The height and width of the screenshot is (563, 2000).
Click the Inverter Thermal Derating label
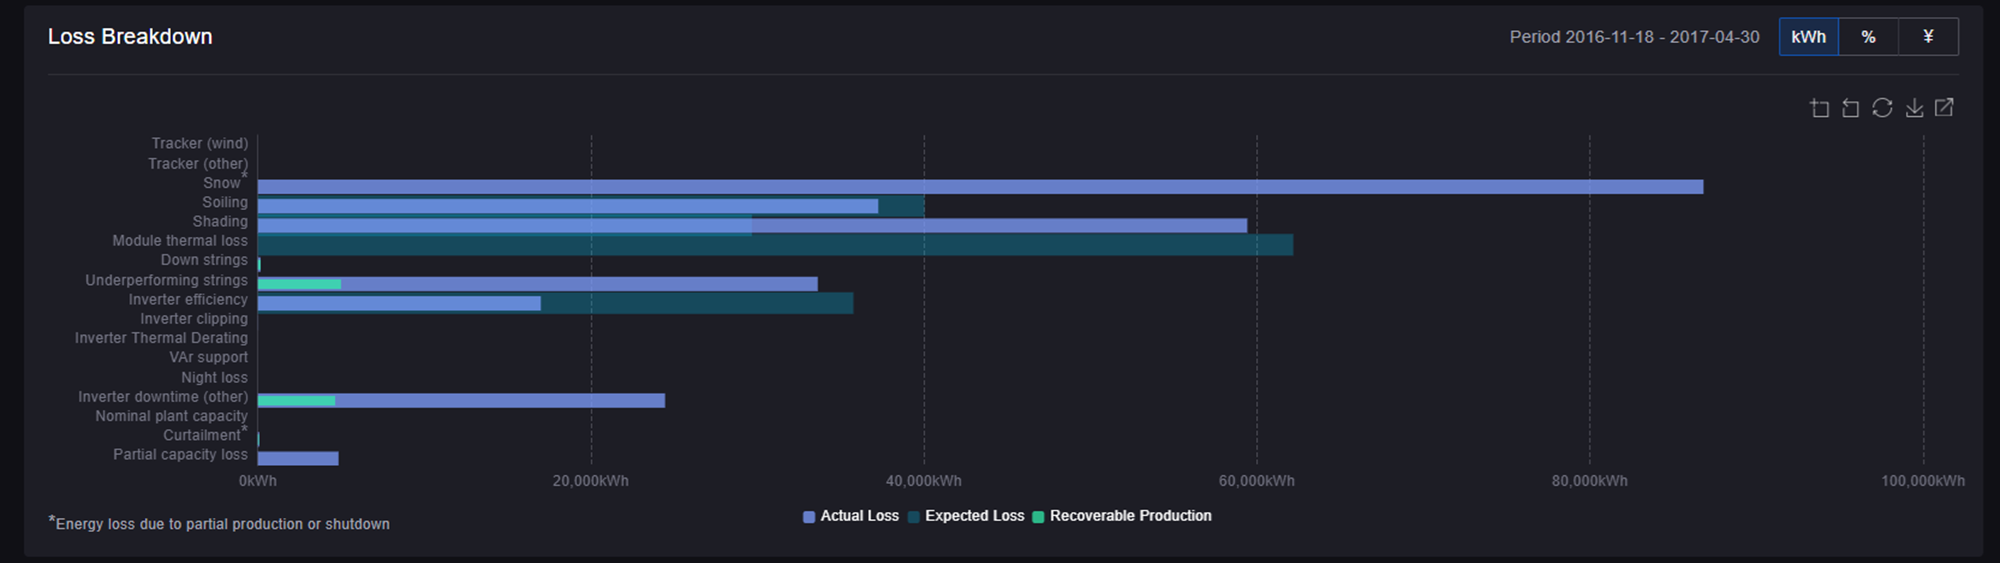(161, 338)
